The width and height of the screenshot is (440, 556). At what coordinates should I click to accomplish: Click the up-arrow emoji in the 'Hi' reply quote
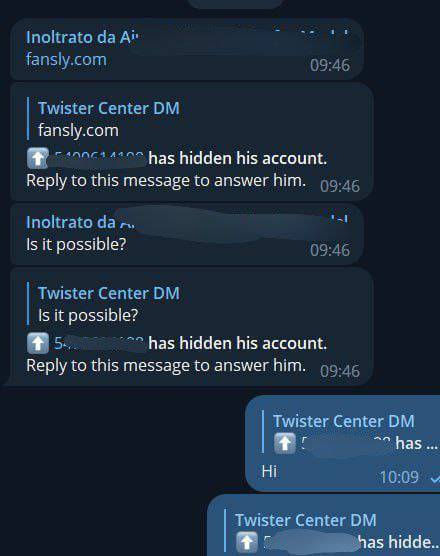click(x=285, y=443)
